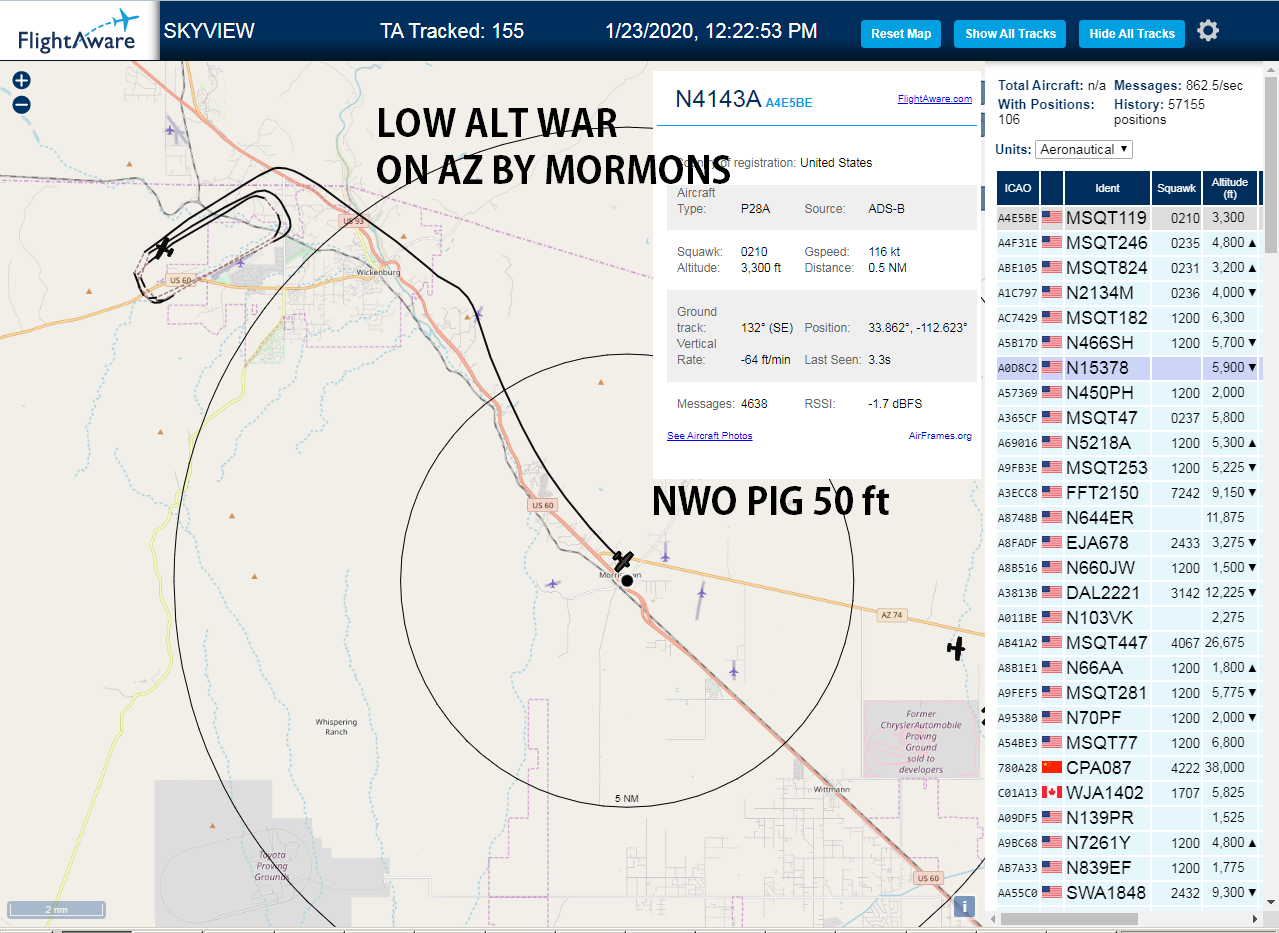Click Reset Map button

point(901,34)
